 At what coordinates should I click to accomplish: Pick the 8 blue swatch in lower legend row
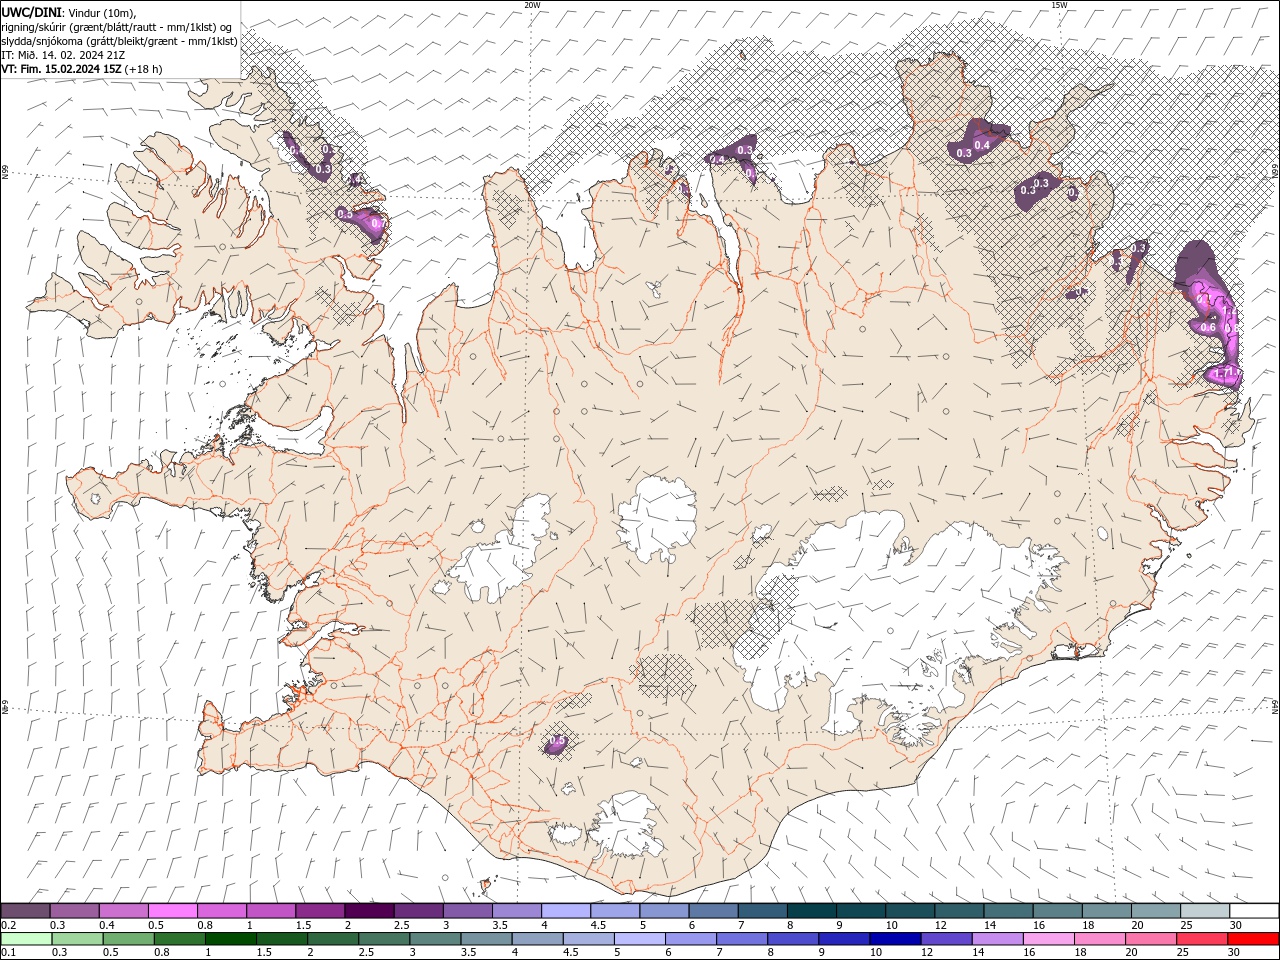[792, 939]
